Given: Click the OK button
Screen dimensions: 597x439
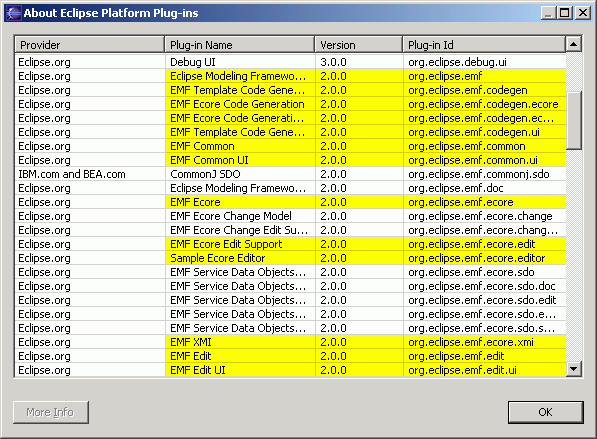Looking at the screenshot, I should (x=545, y=412).
